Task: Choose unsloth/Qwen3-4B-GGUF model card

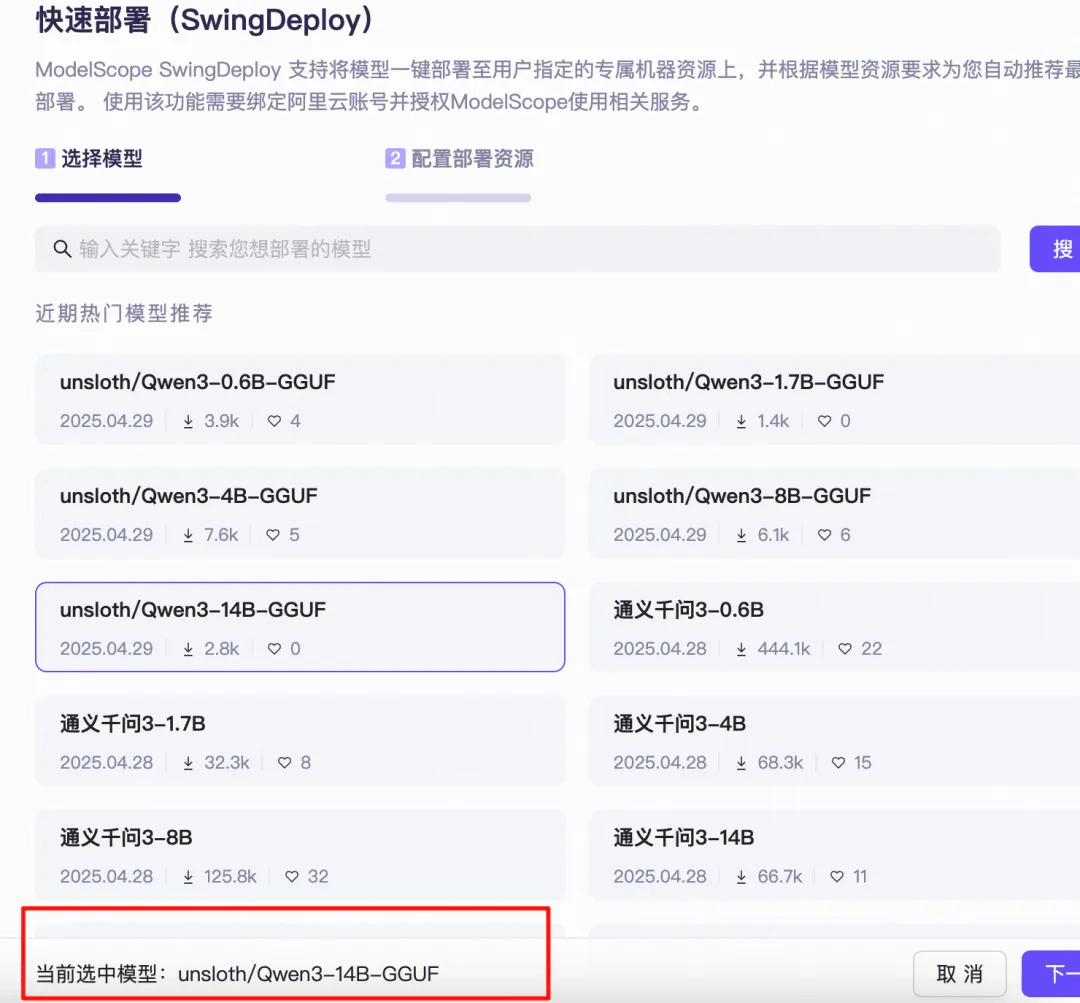Action: click(300, 513)
